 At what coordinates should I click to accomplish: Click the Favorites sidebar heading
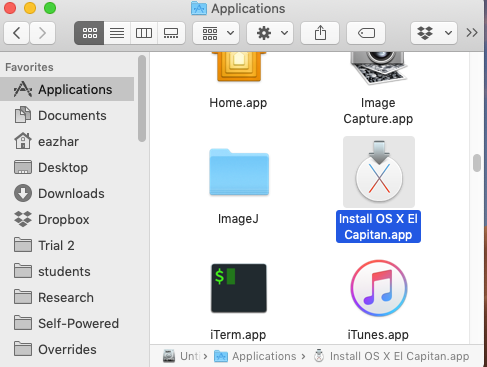(x=29, y=67)
